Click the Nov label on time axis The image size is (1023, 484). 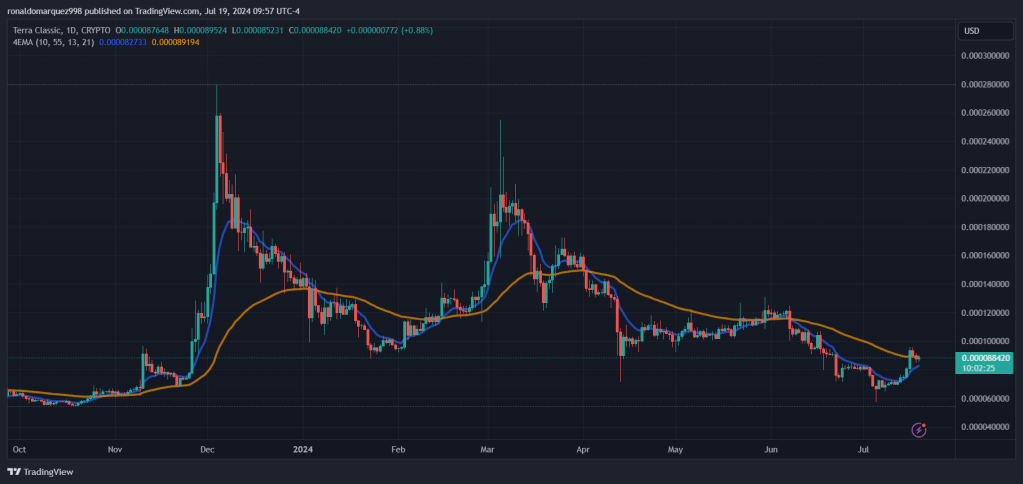coord(115,449)
